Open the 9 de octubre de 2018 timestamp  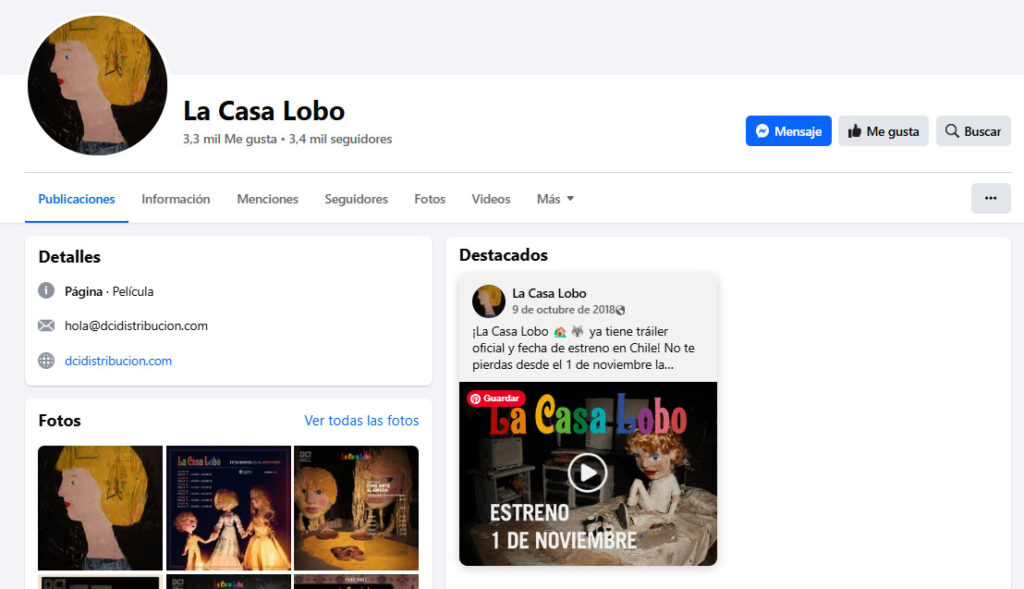pyautogui.click(x=564, y=310)
